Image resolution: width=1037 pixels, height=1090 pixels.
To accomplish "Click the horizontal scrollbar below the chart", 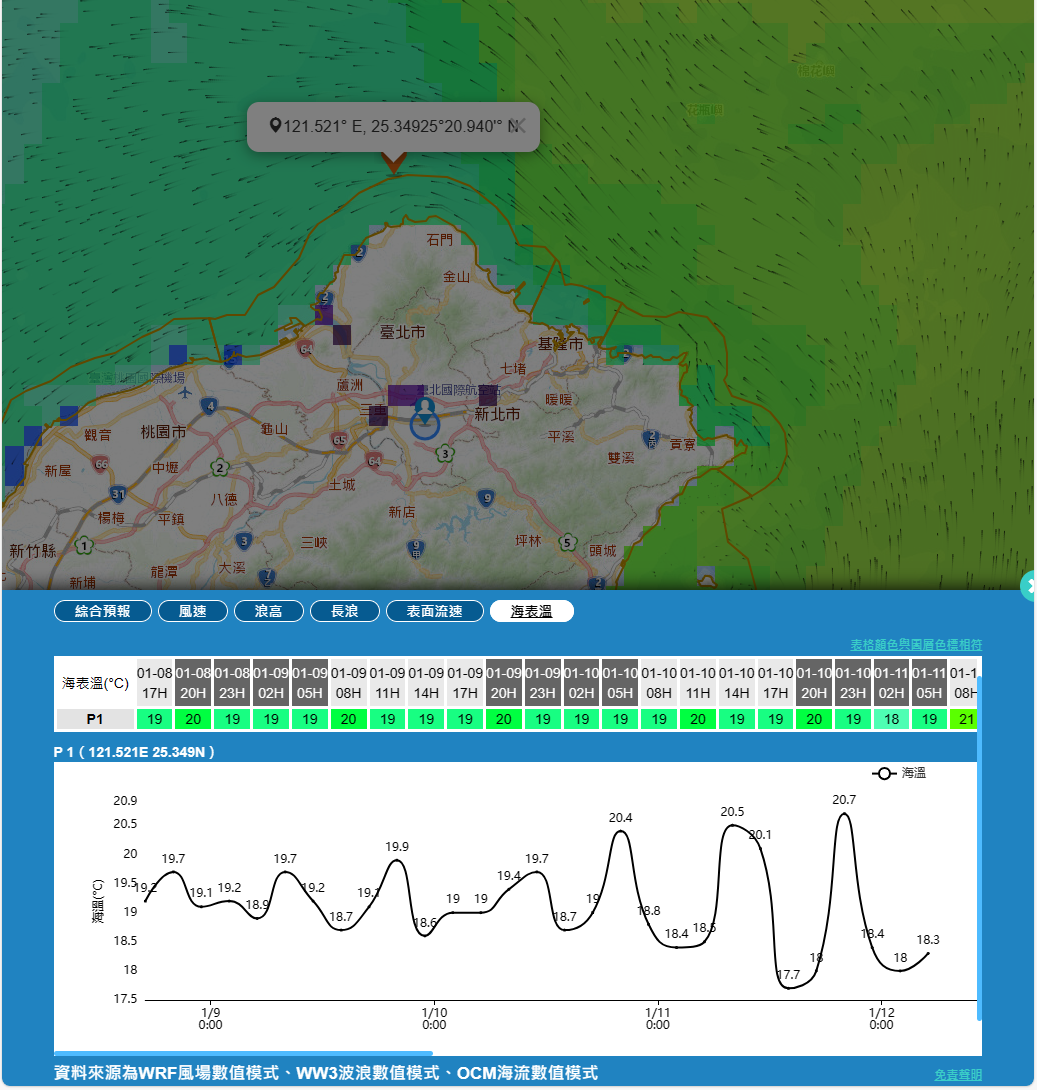I will pos(243,1053).
